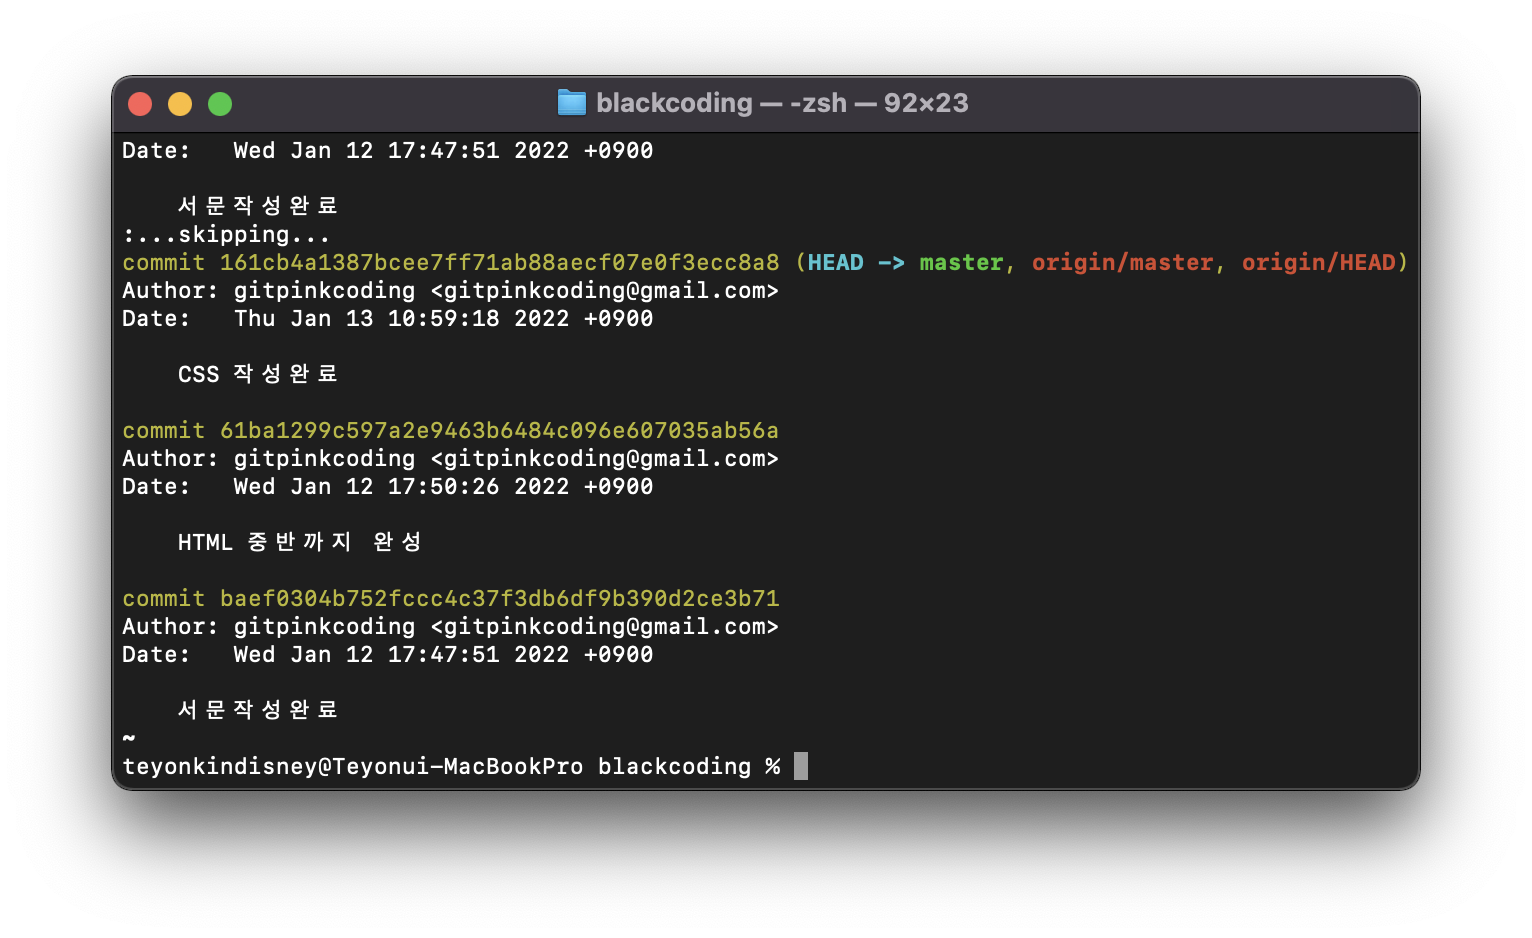Image resolution: width=1532 pixels, height=938 pixels.
Task: Click the top commit message '서문작성완료'
Action: tap(258, 206)
